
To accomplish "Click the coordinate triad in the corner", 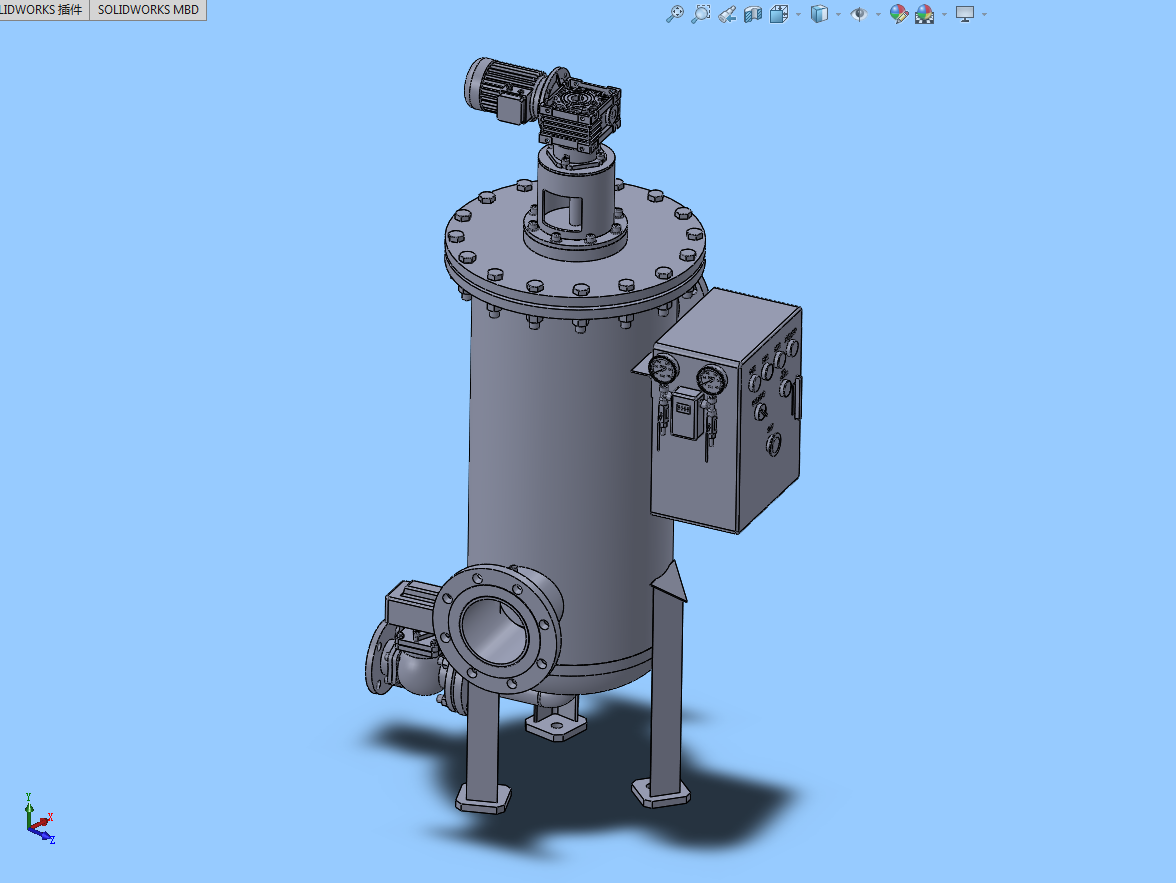I will [x=39, y=819].
